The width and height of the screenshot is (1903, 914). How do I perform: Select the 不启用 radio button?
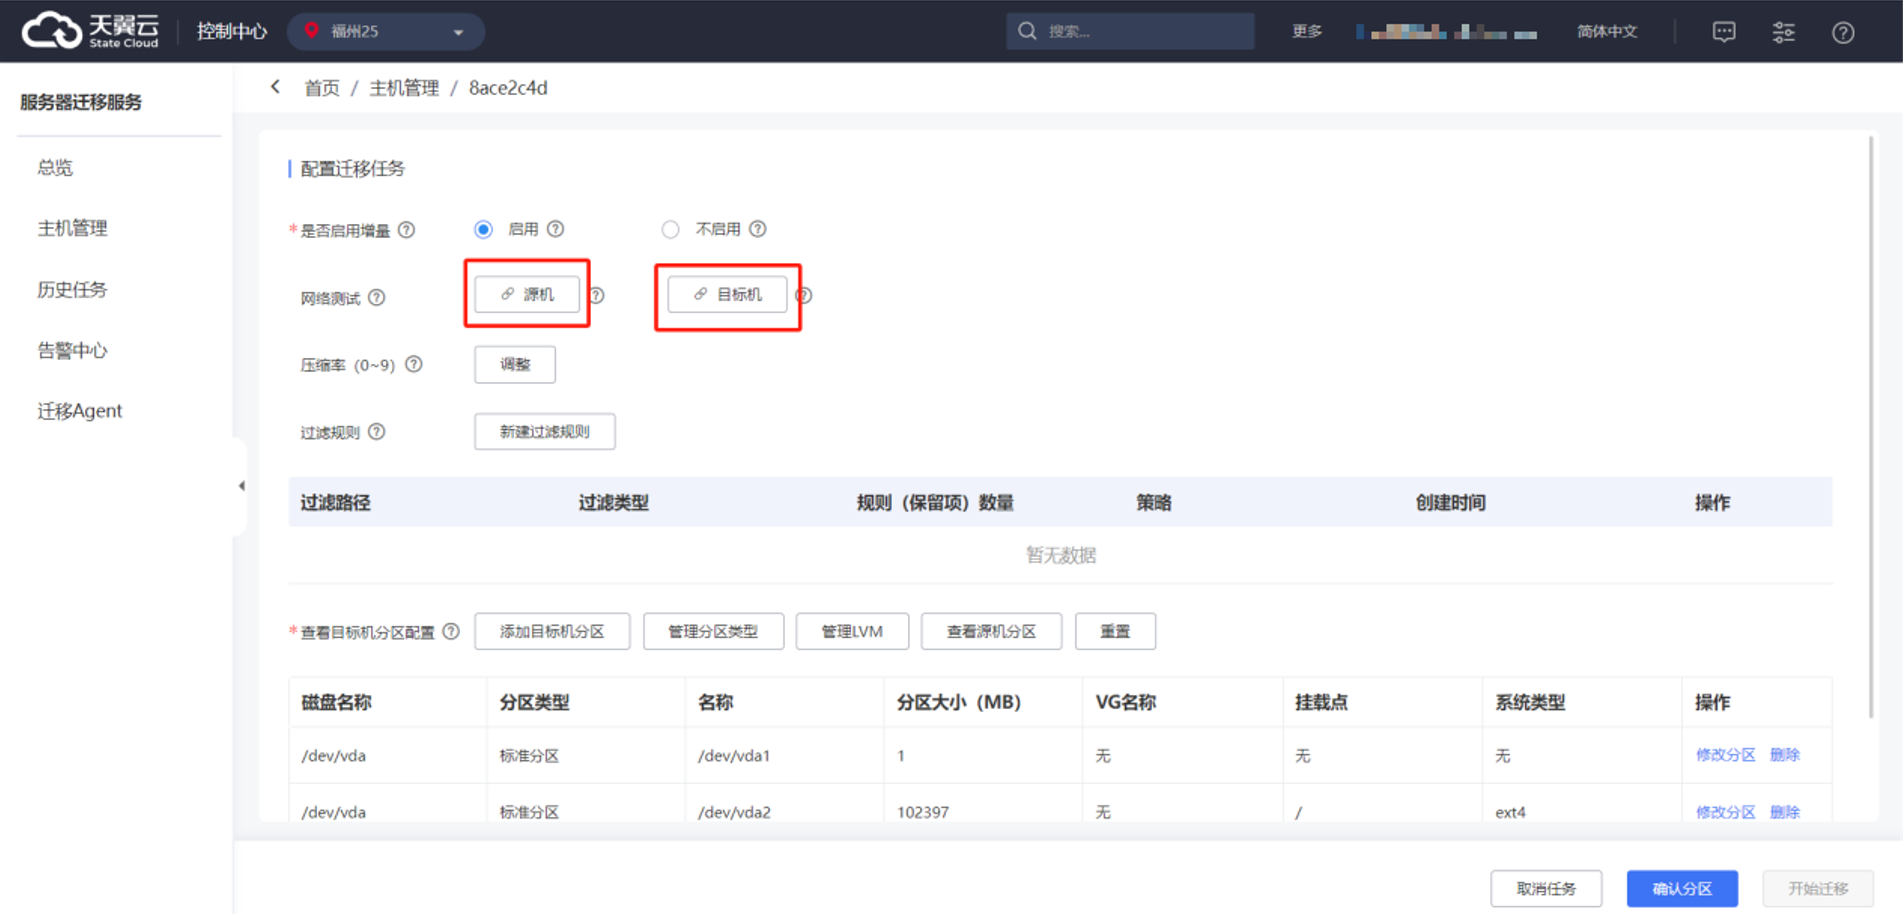pos(670,229)
